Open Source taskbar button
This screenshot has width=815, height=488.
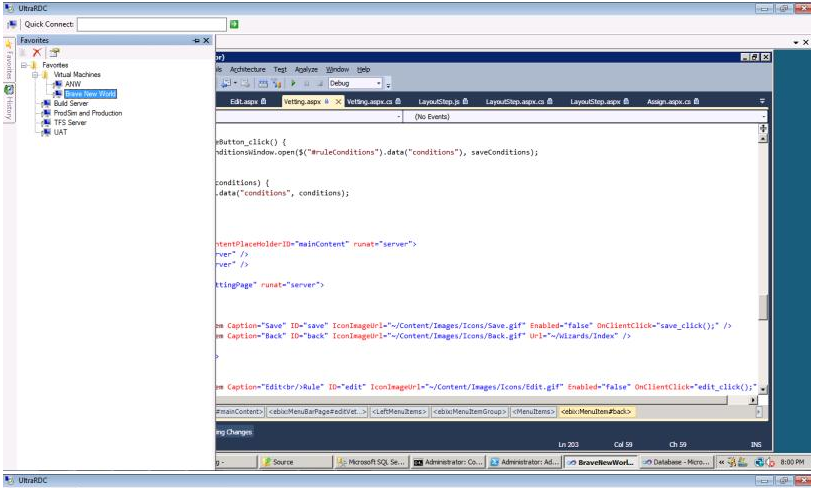pyautogui.click(x=296, y=461)
